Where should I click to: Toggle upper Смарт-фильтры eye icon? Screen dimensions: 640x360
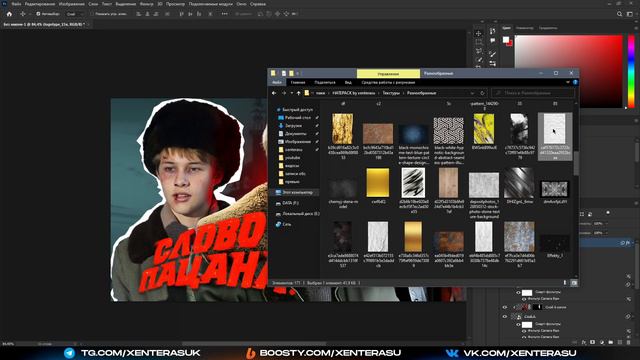518,292
